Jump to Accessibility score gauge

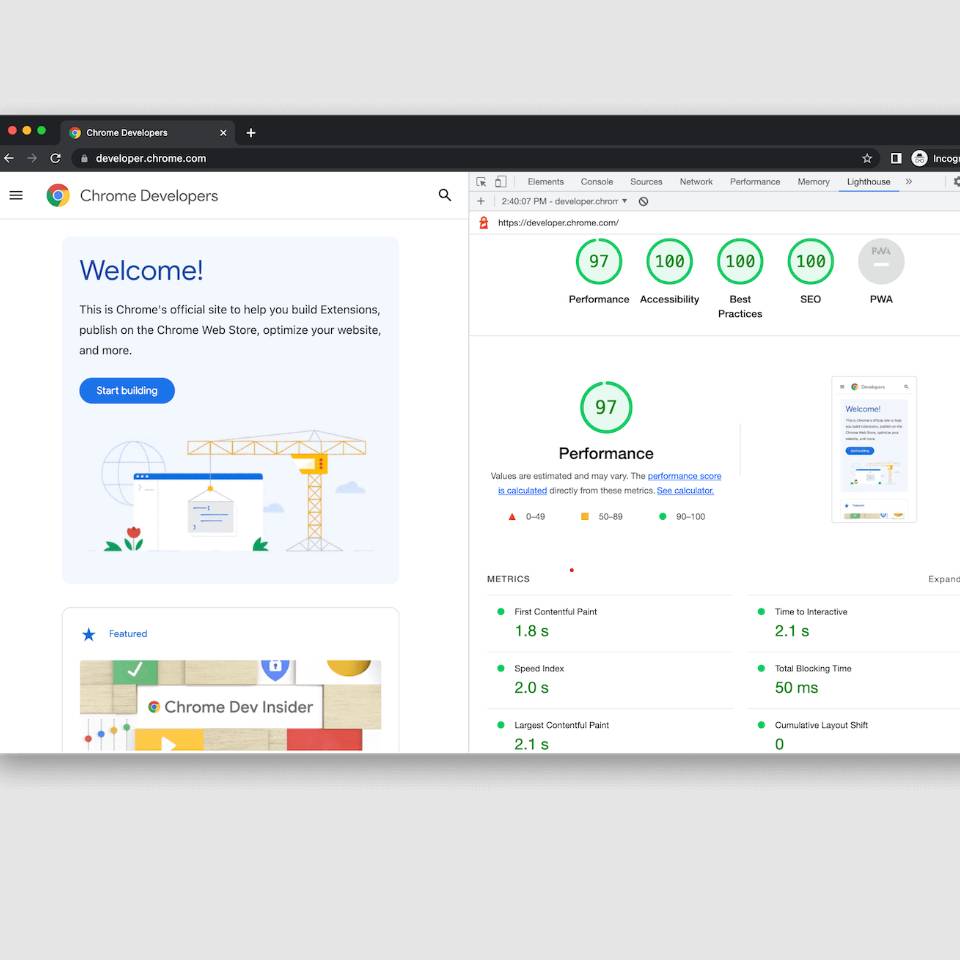pos(669,261)
